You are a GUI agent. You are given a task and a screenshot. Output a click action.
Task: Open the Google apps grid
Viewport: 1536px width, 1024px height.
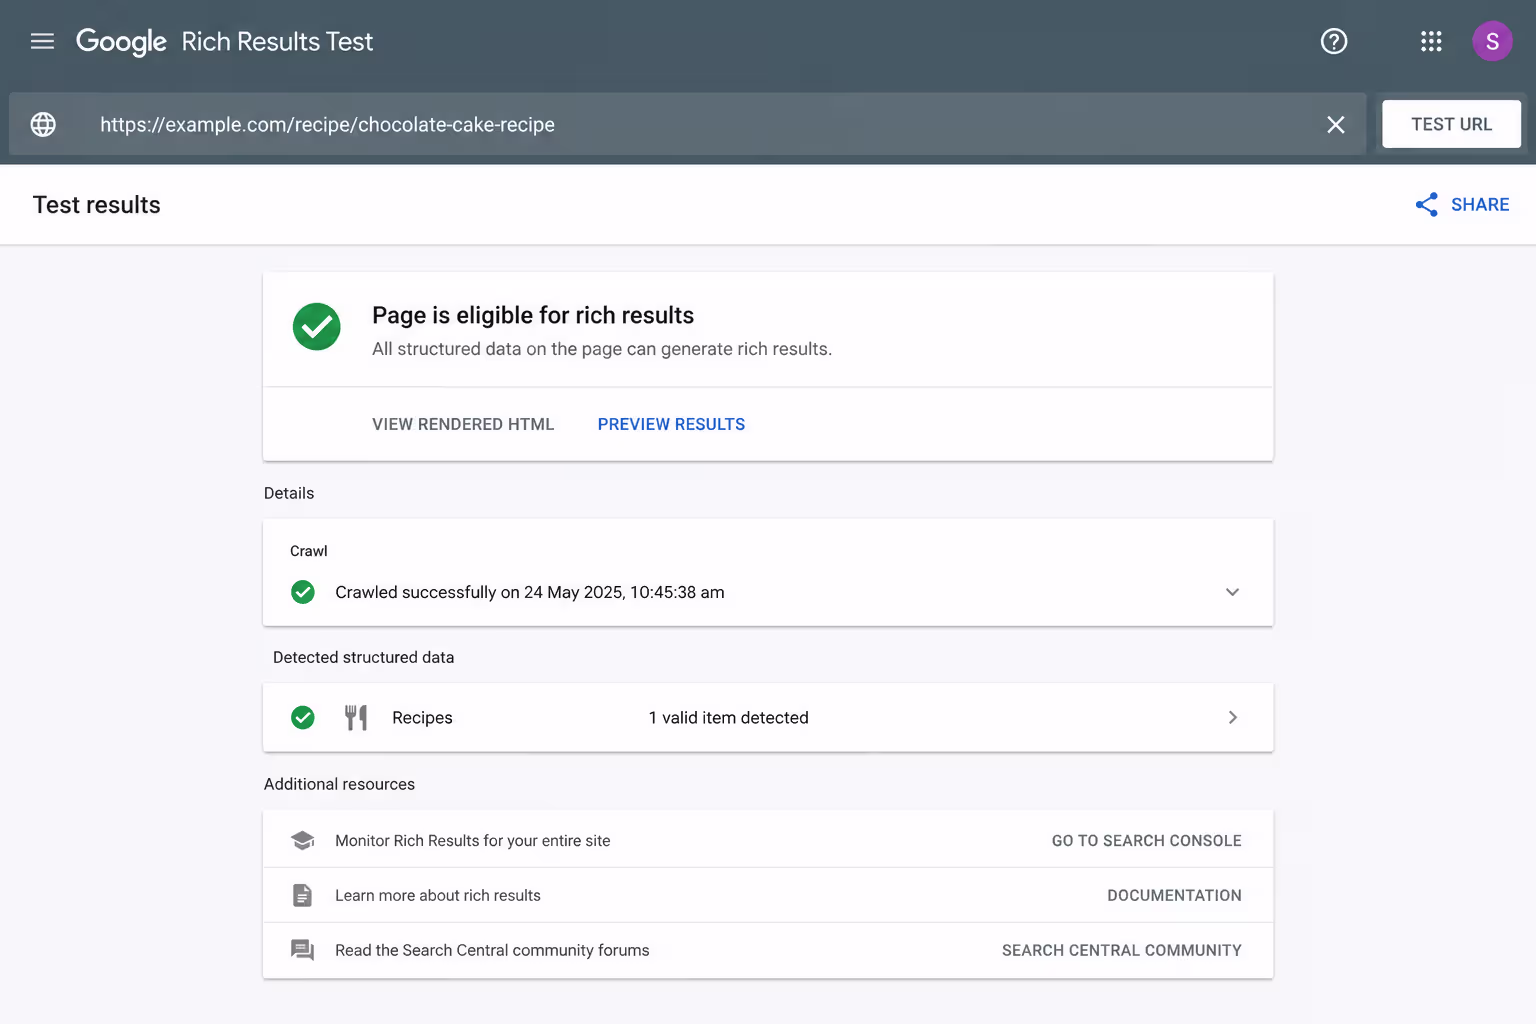(1431, 41)
